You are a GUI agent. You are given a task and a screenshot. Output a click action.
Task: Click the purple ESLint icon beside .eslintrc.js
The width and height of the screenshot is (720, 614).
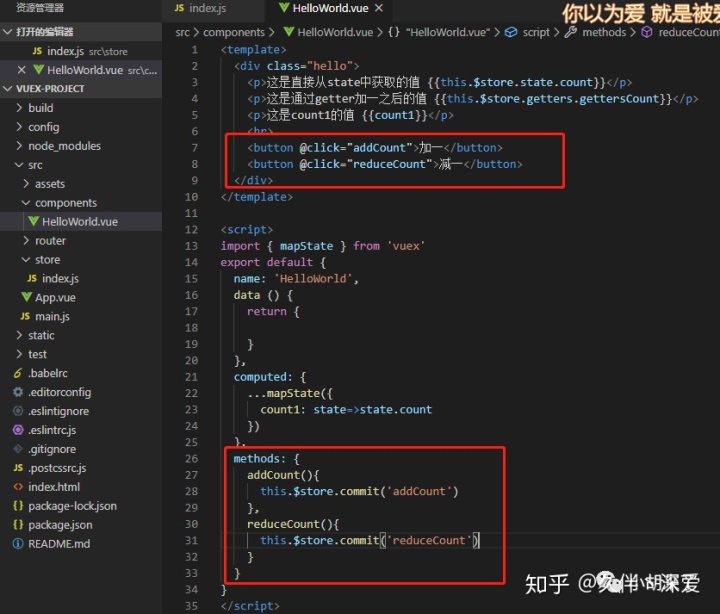pos(18,430)
